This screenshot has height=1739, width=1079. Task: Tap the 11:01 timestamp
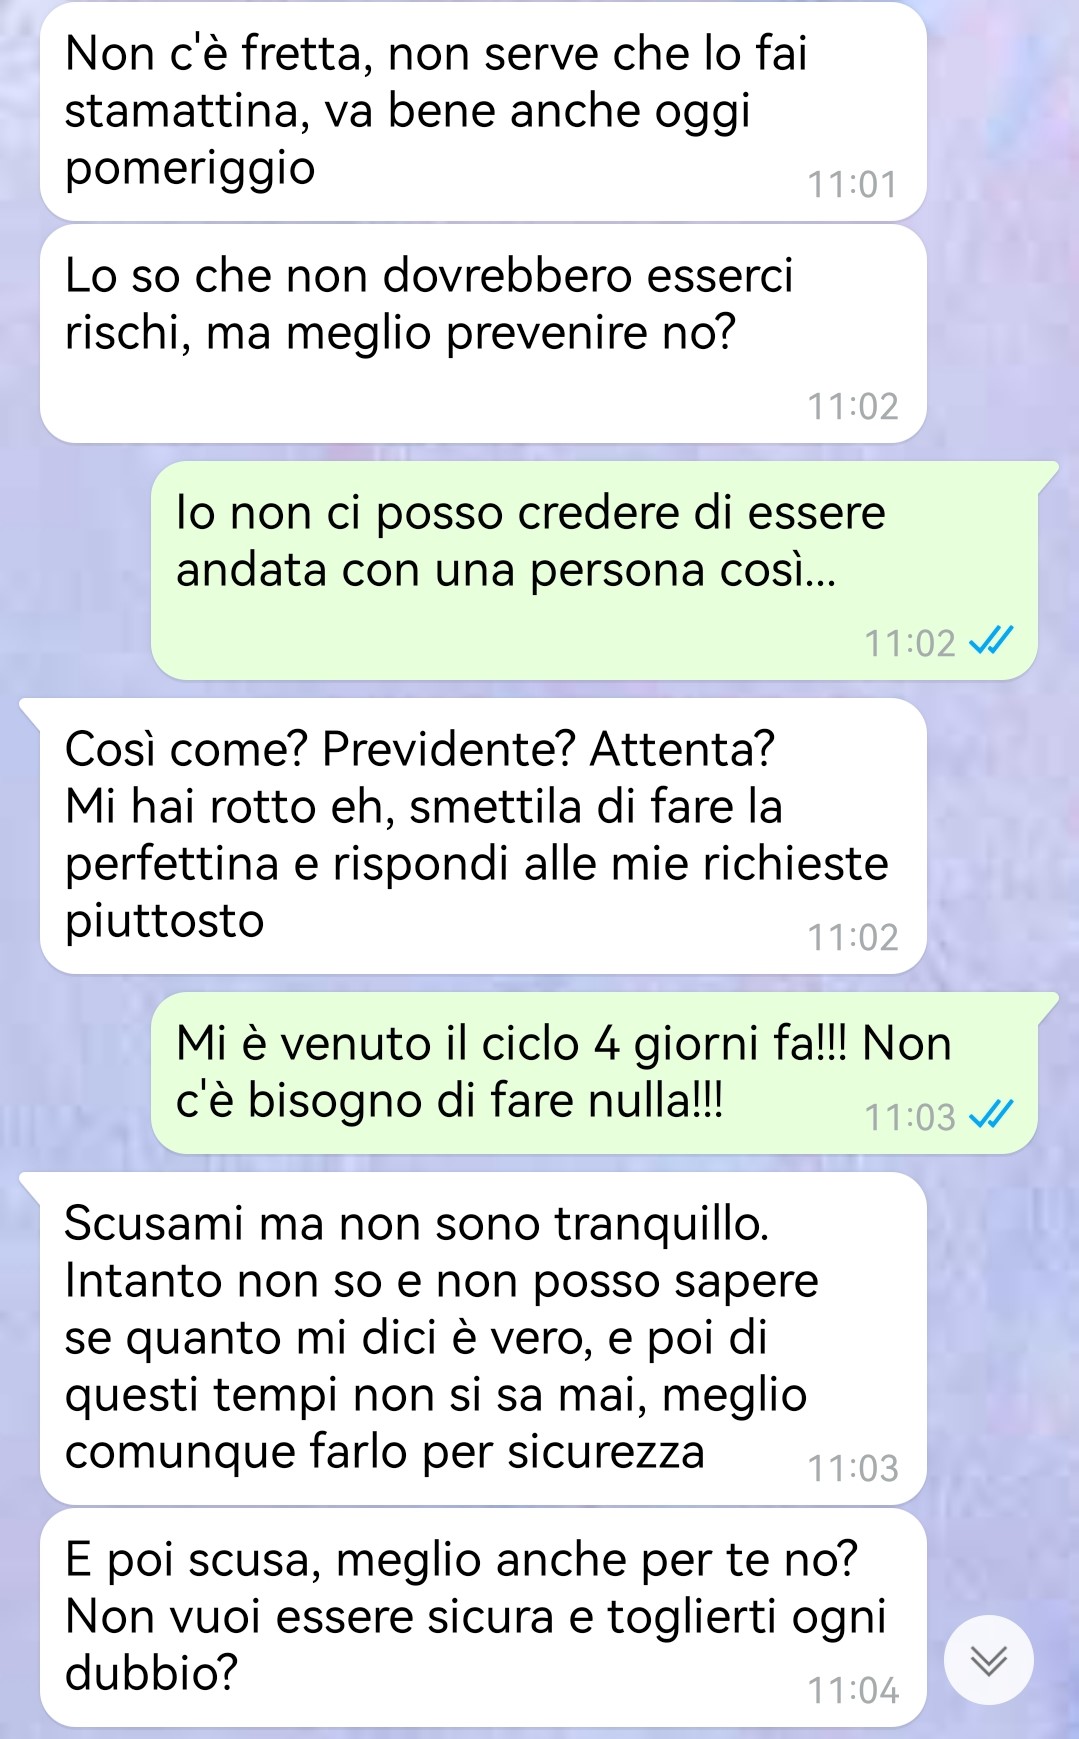click(853, 185)
